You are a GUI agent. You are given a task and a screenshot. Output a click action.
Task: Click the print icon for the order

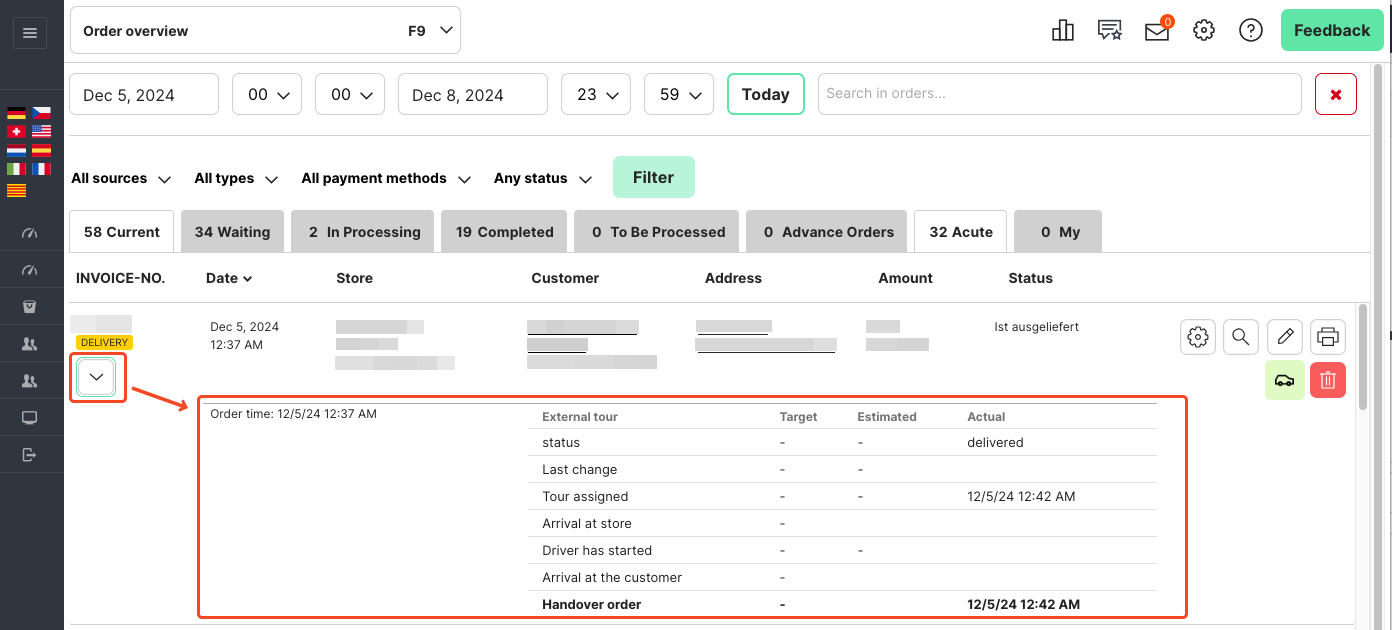(1328, 337)
